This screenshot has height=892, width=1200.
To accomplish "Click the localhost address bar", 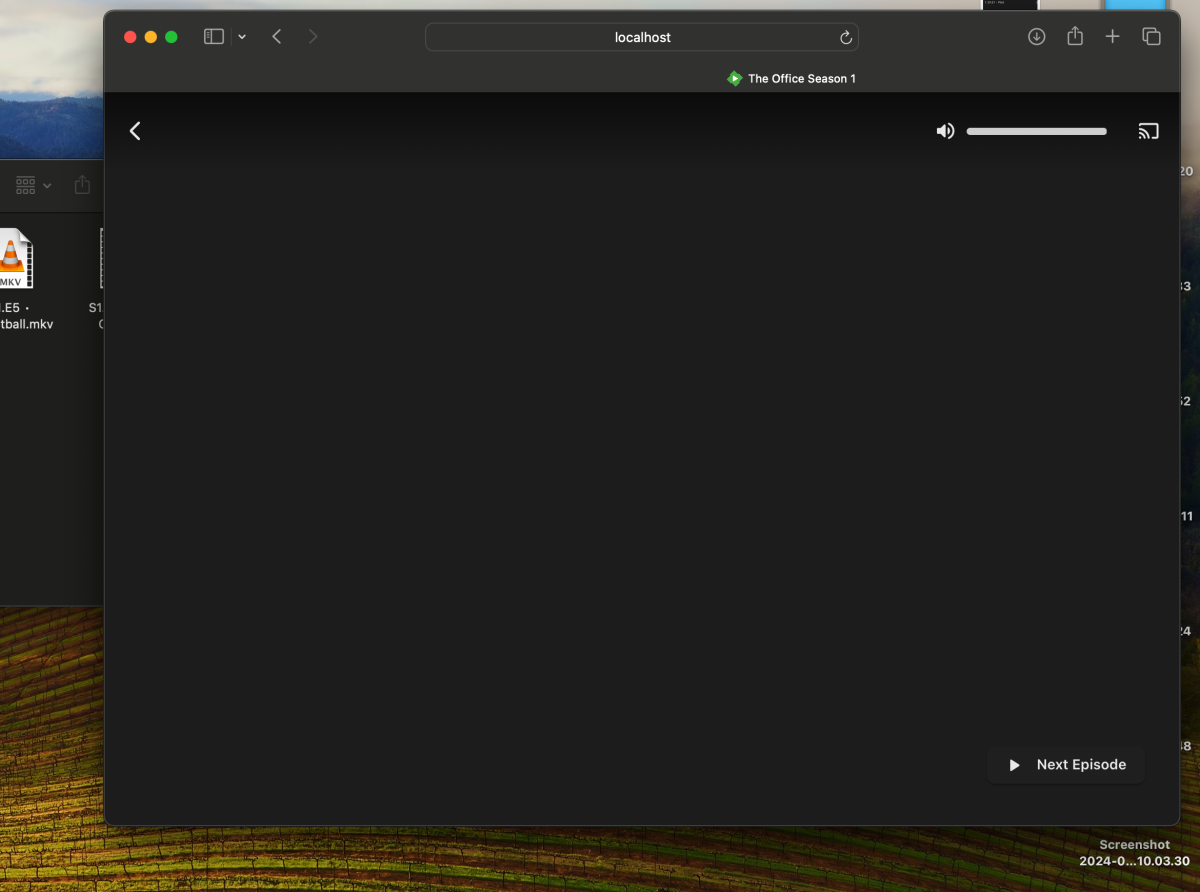I will (642, 37).
